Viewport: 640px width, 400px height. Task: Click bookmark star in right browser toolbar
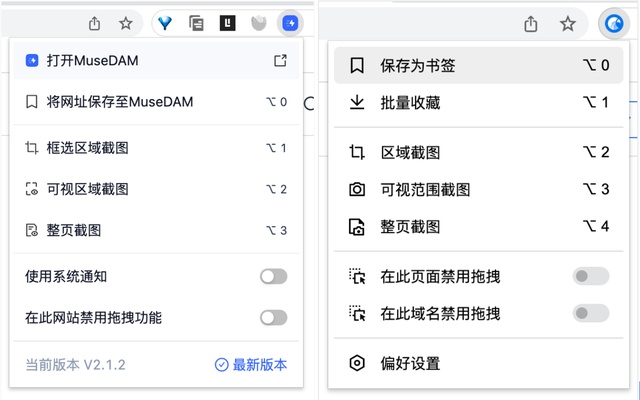[x=568, y=24]
